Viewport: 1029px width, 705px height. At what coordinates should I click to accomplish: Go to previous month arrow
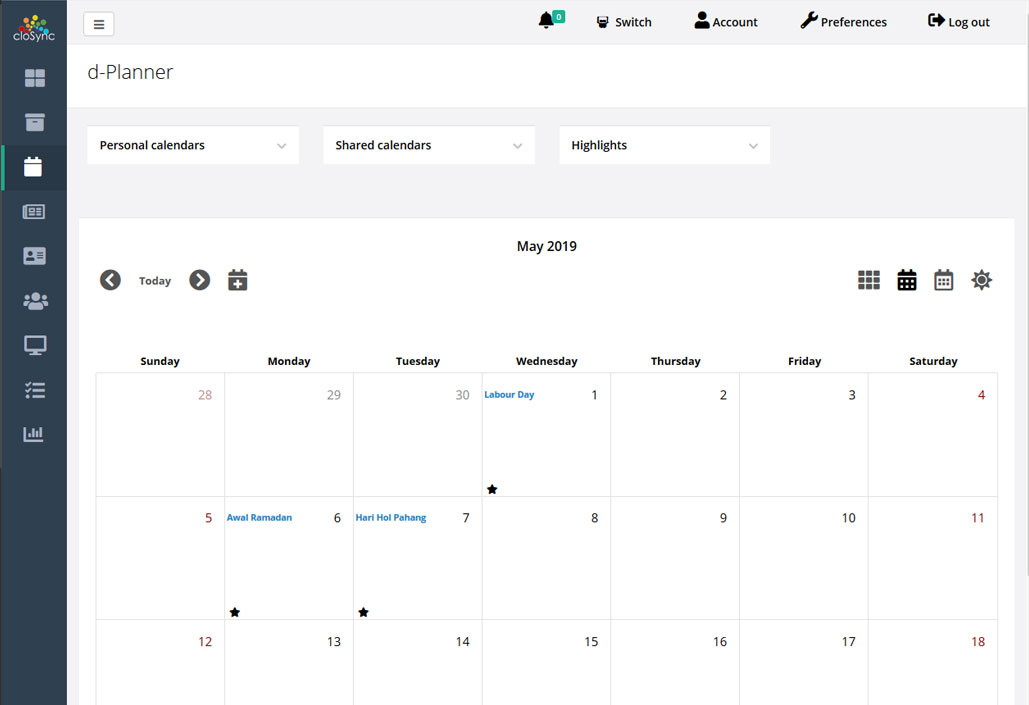point(110,280)
